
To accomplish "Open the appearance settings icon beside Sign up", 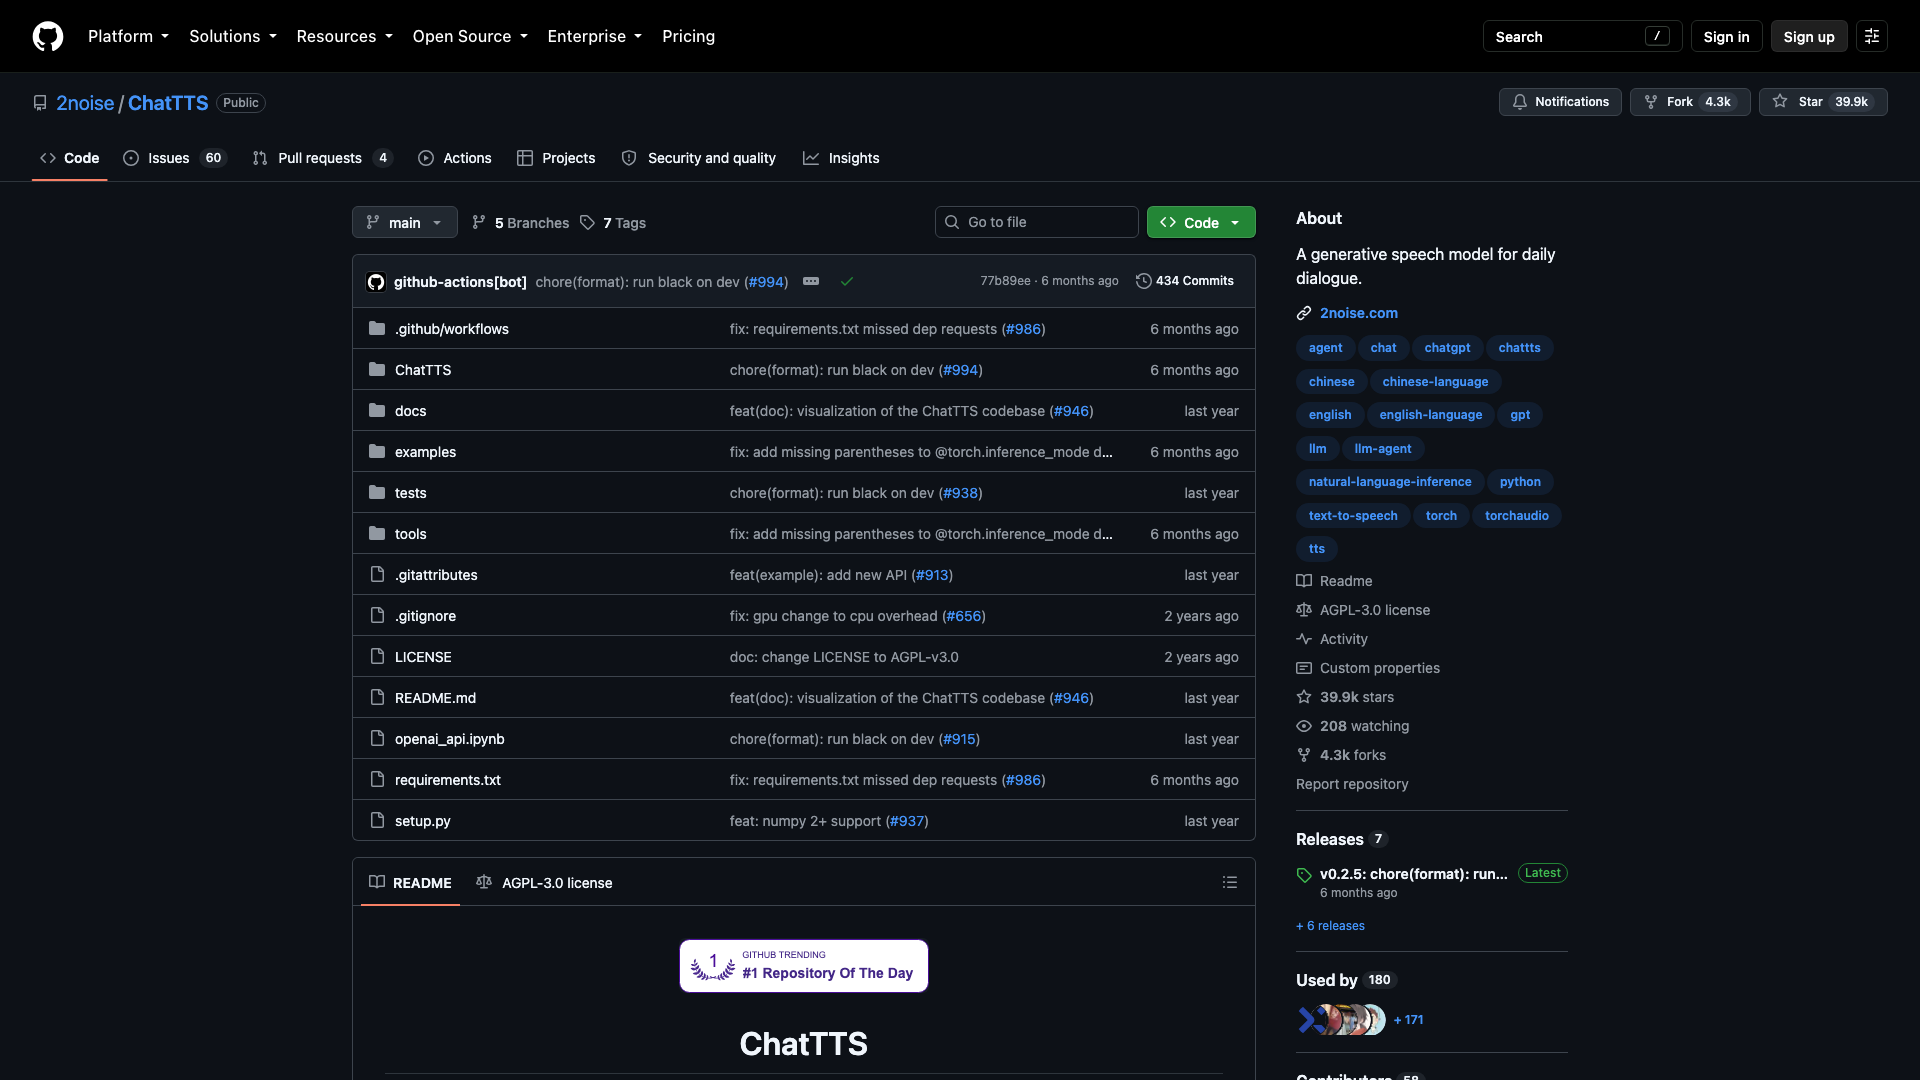I will coord(1872,36).
